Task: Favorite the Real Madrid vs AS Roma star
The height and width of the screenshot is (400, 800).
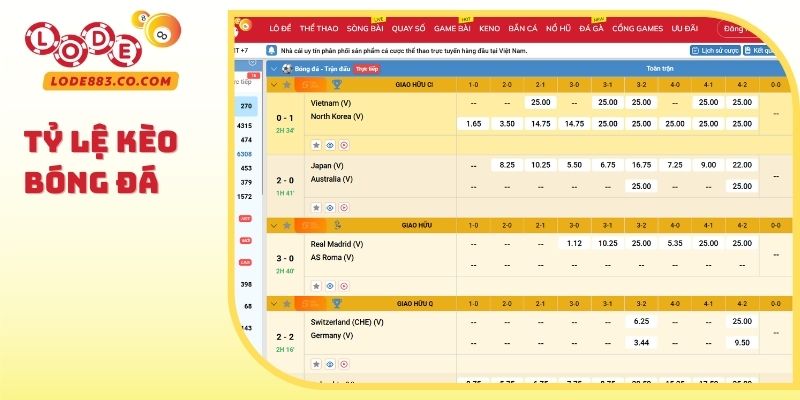Action: coord(316,286)
